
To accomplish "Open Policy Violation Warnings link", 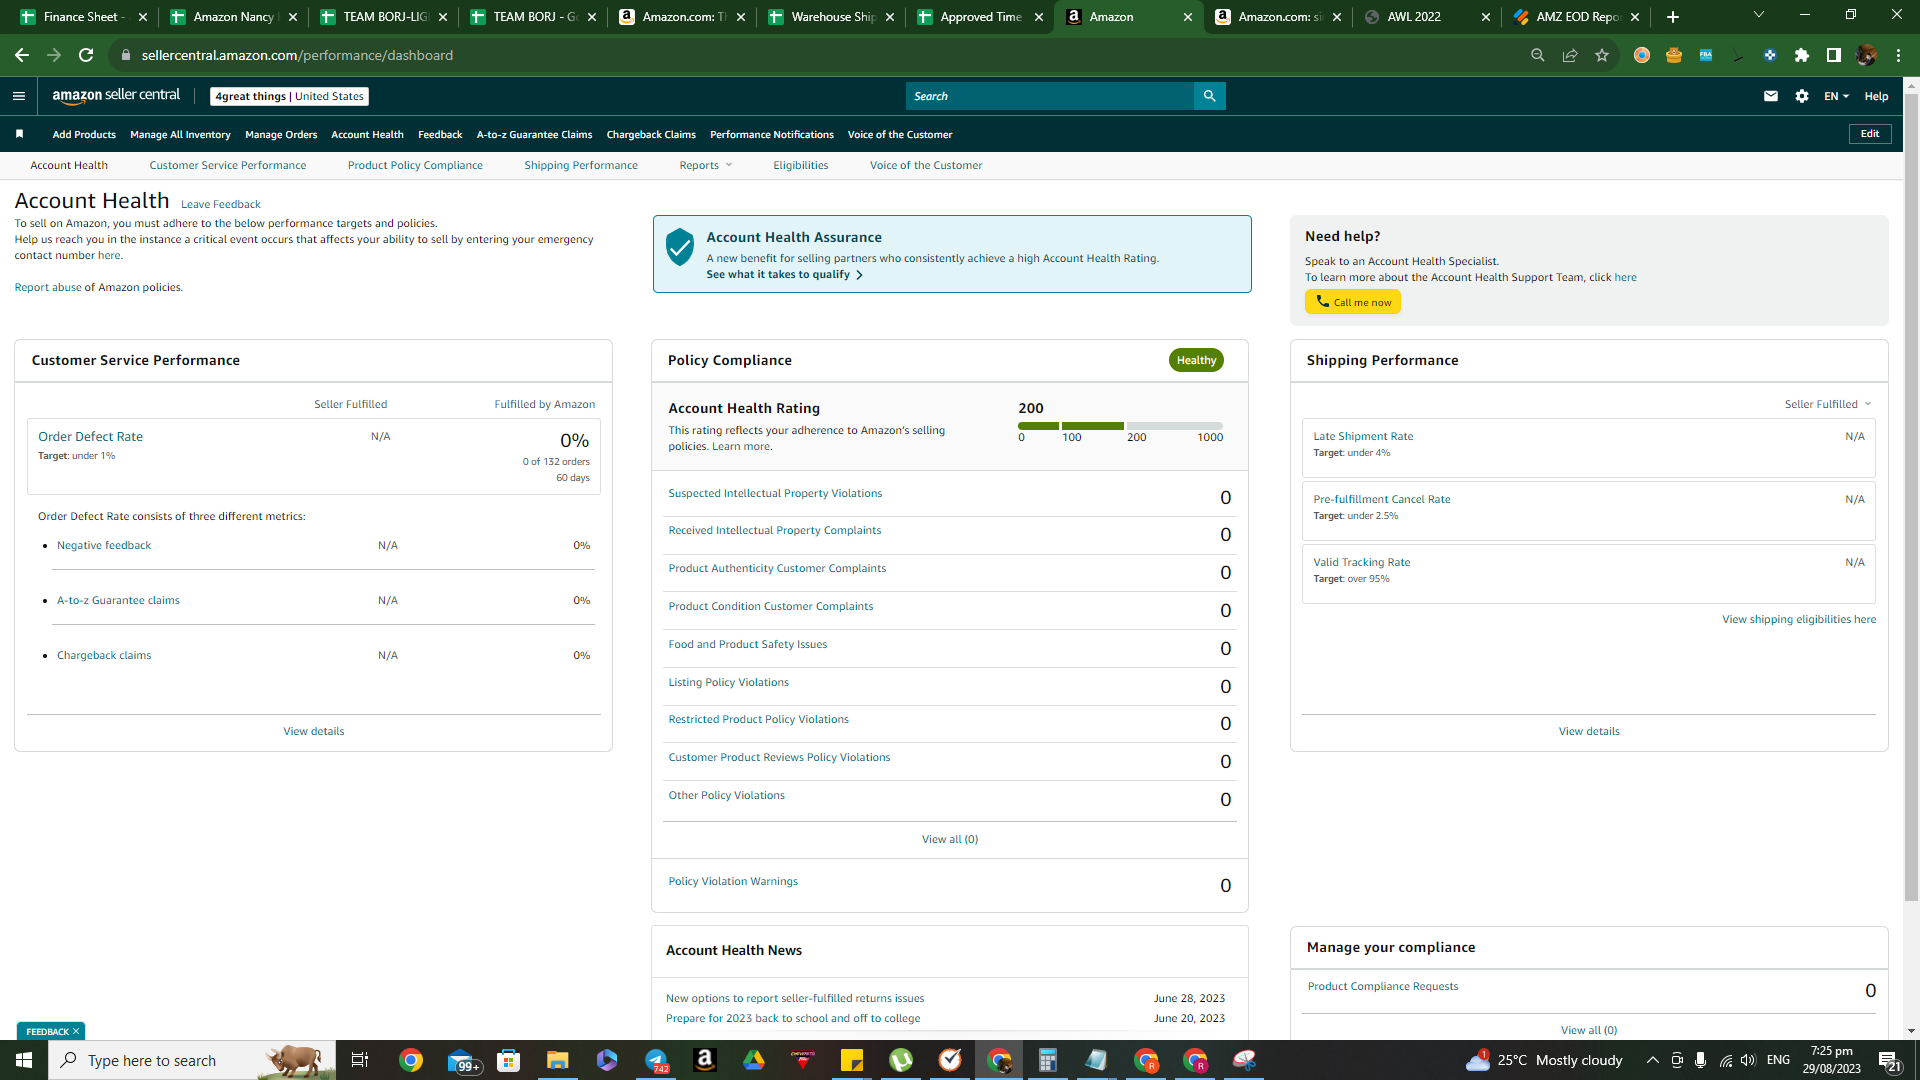I will [733, 881].
